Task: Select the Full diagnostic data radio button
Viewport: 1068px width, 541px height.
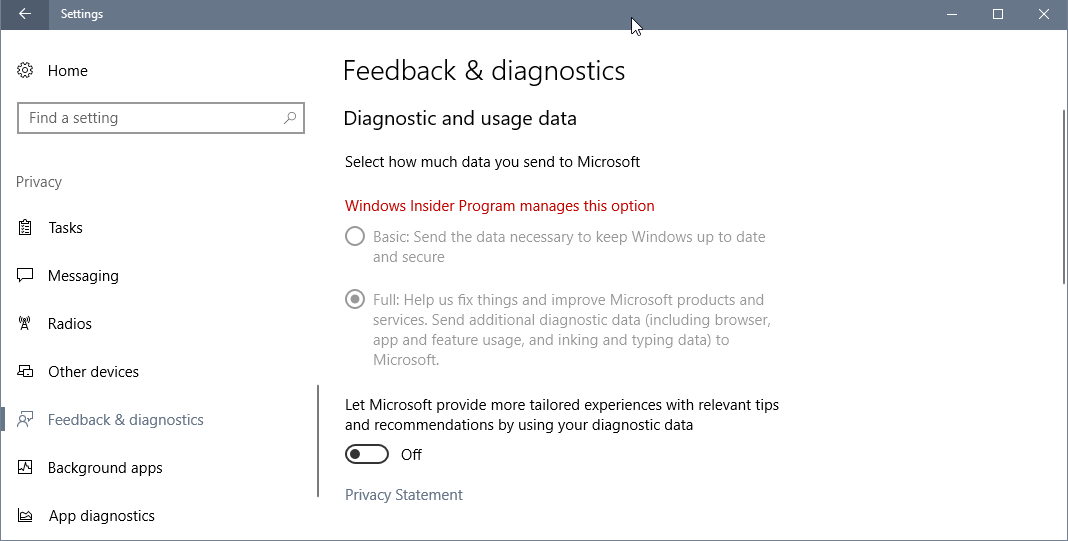Action: [355, 300]
